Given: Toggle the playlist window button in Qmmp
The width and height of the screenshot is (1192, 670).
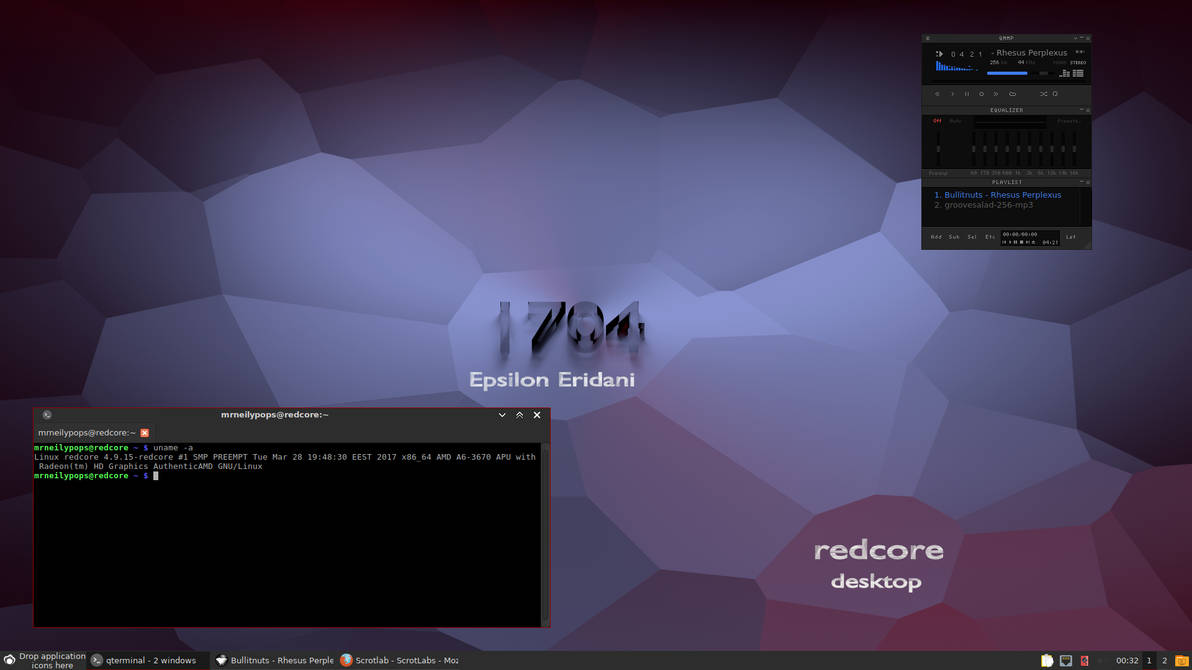Looking at the screenshot, I should 1078,73.
